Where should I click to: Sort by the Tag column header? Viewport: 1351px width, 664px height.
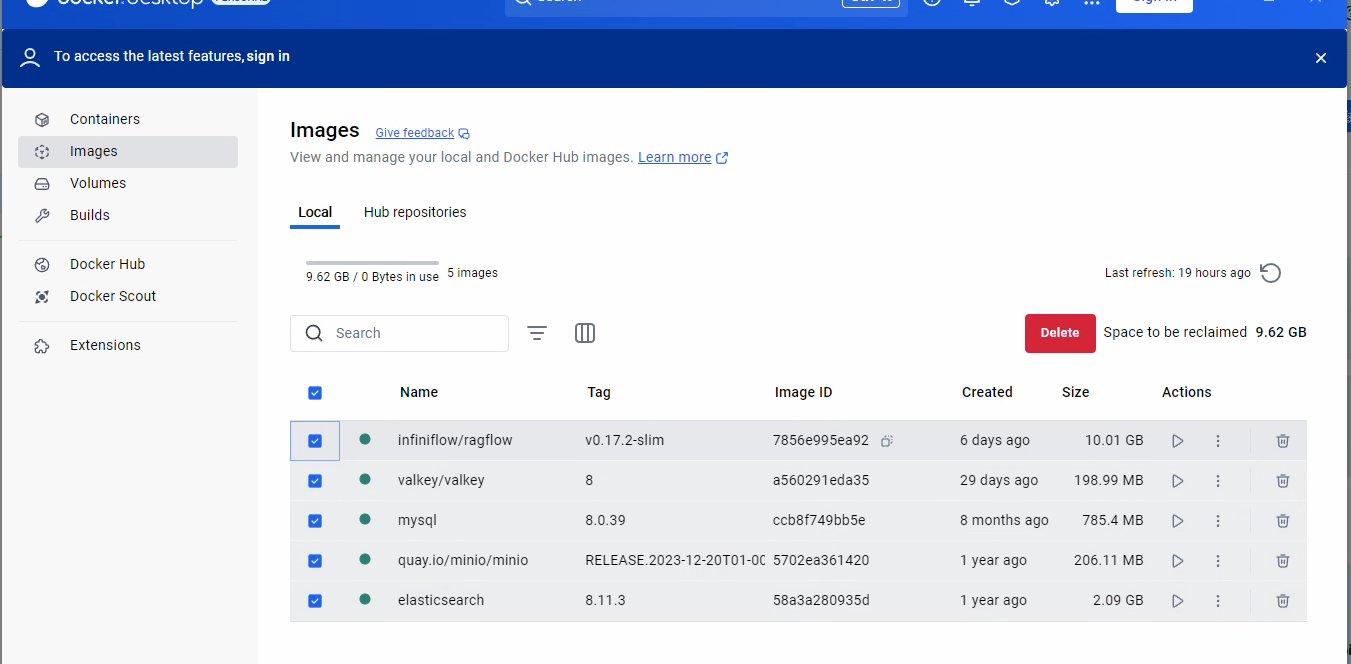(599, 392)
